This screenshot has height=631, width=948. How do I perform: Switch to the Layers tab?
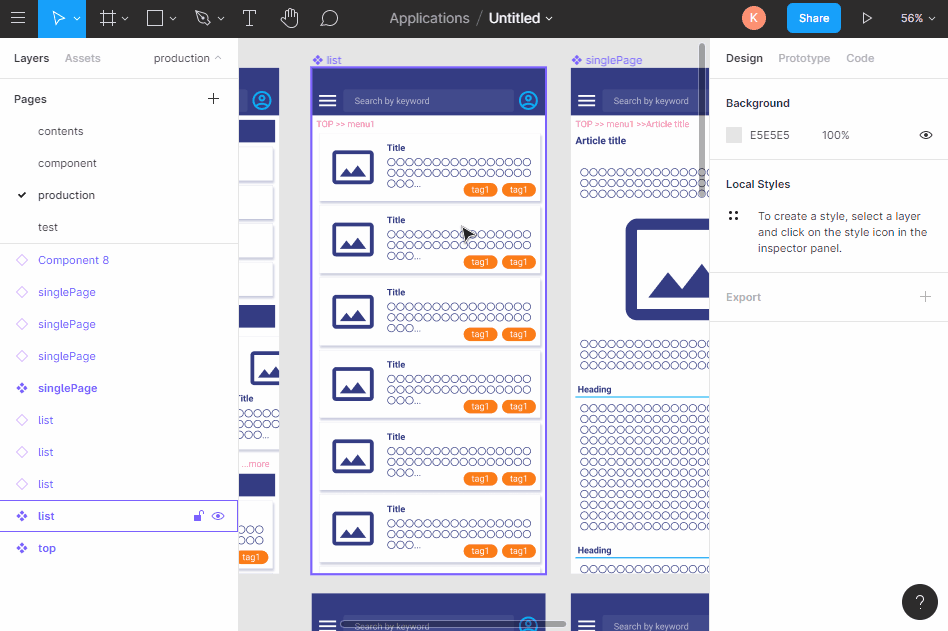[31, 58]
